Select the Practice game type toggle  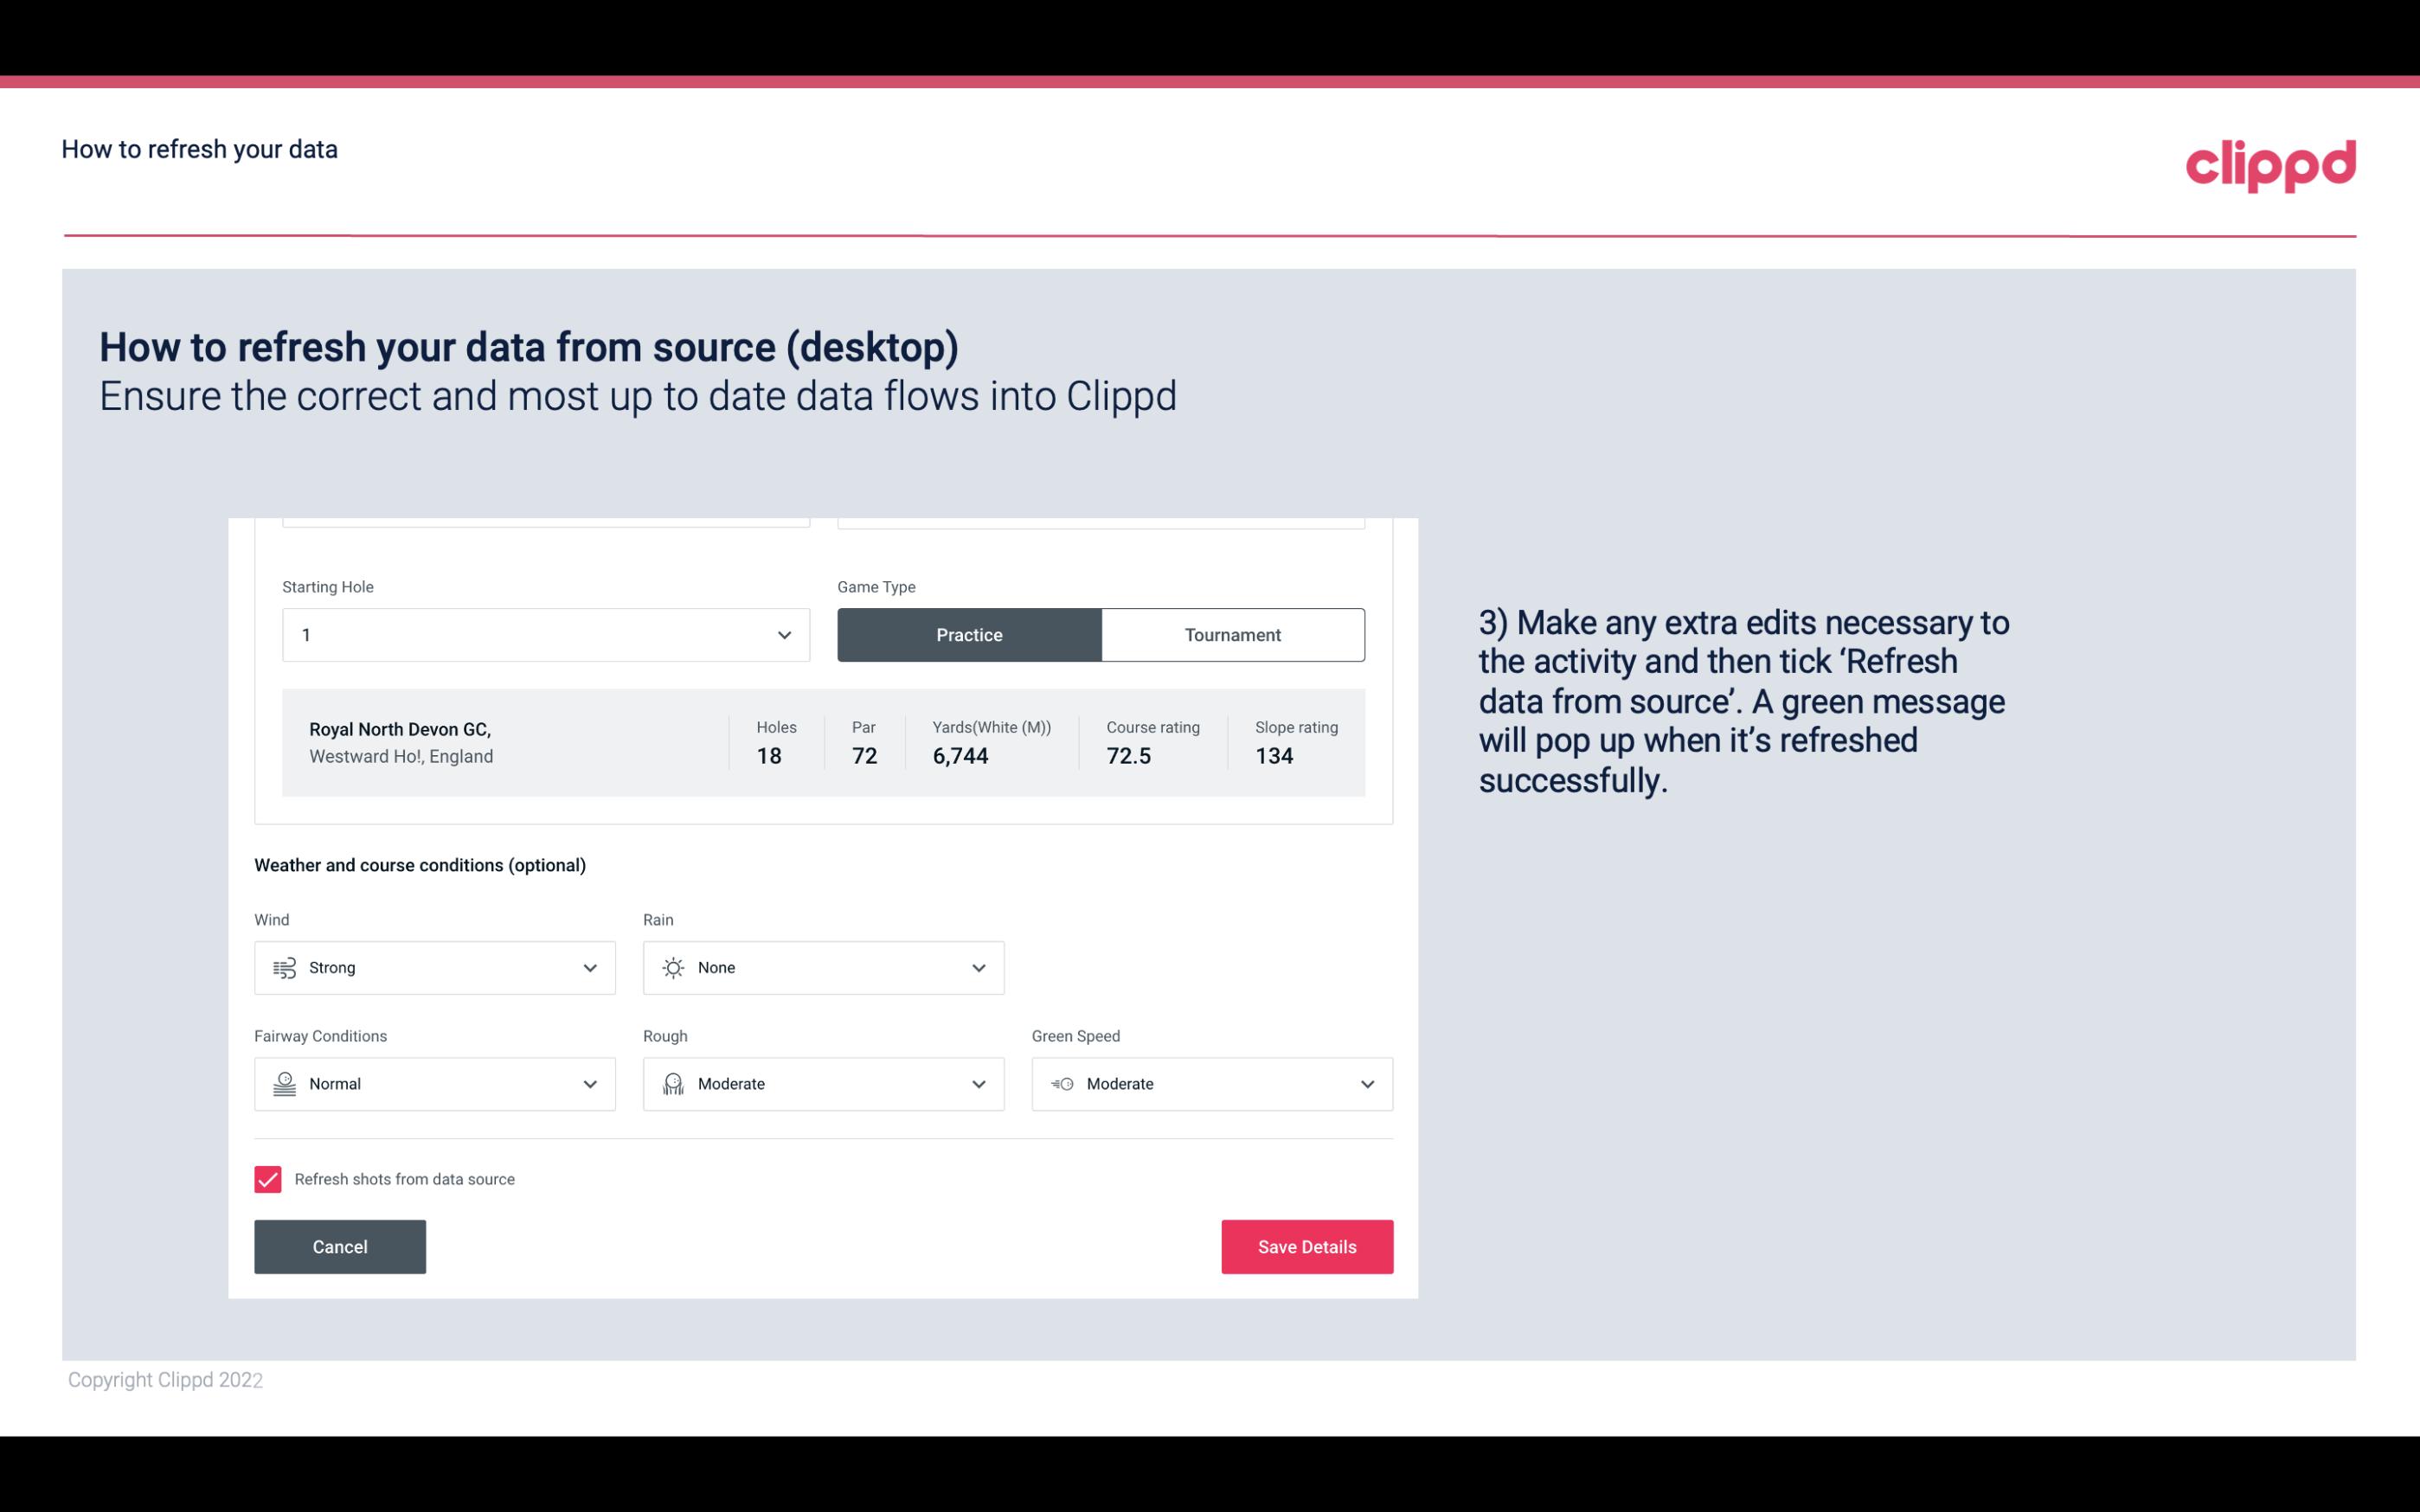click(x=969, y=634)
